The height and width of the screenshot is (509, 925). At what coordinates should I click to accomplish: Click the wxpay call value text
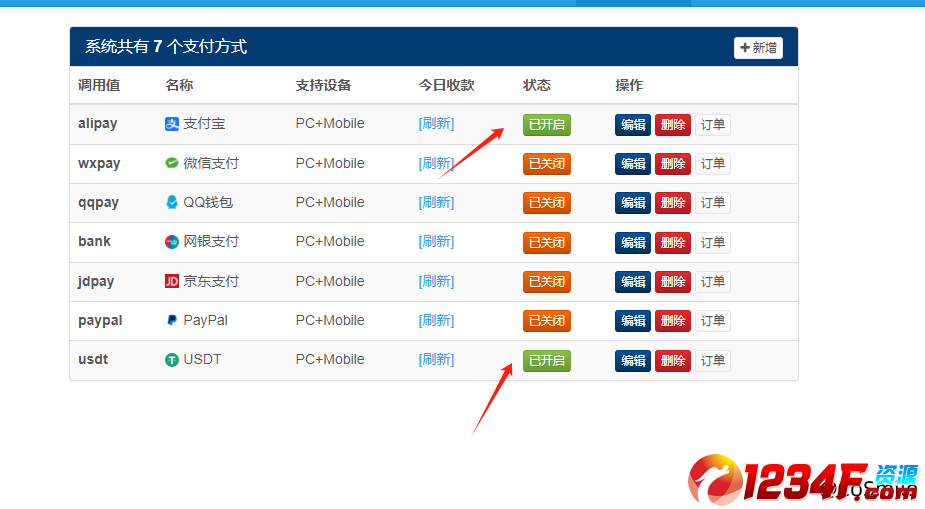tap(99, 163)
